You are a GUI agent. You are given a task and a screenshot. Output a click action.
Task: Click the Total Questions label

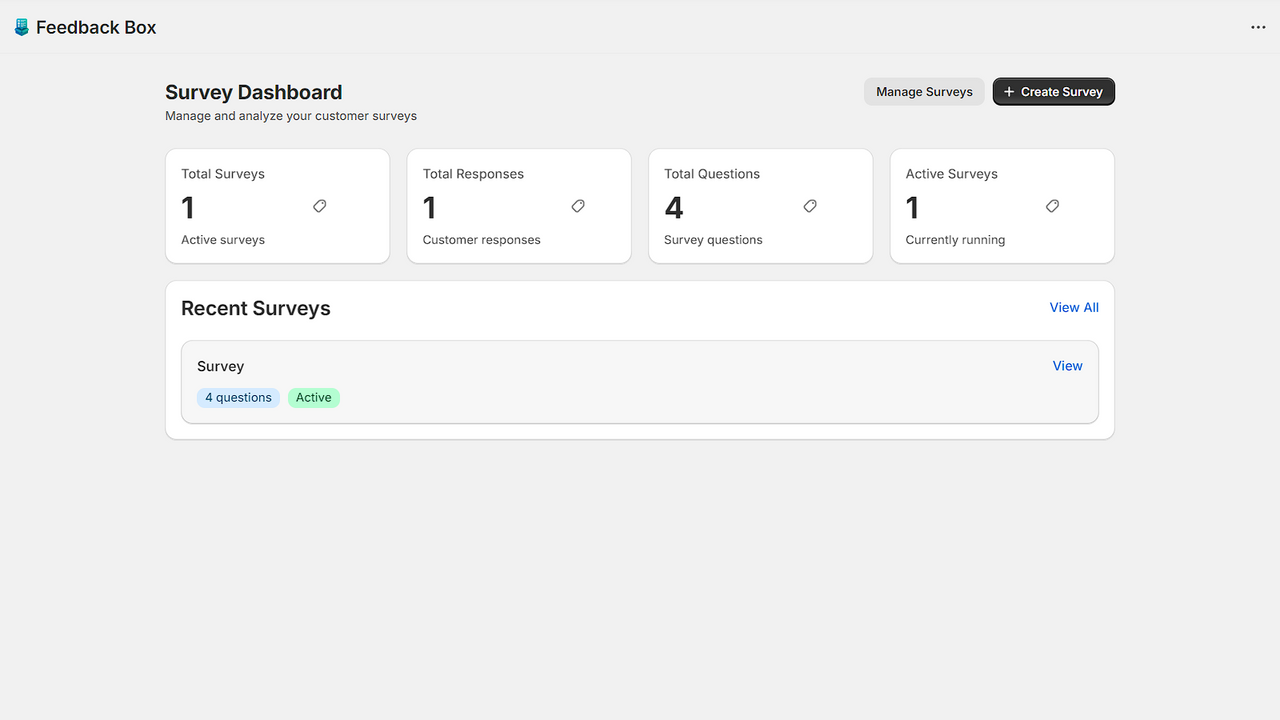[712, 174]
